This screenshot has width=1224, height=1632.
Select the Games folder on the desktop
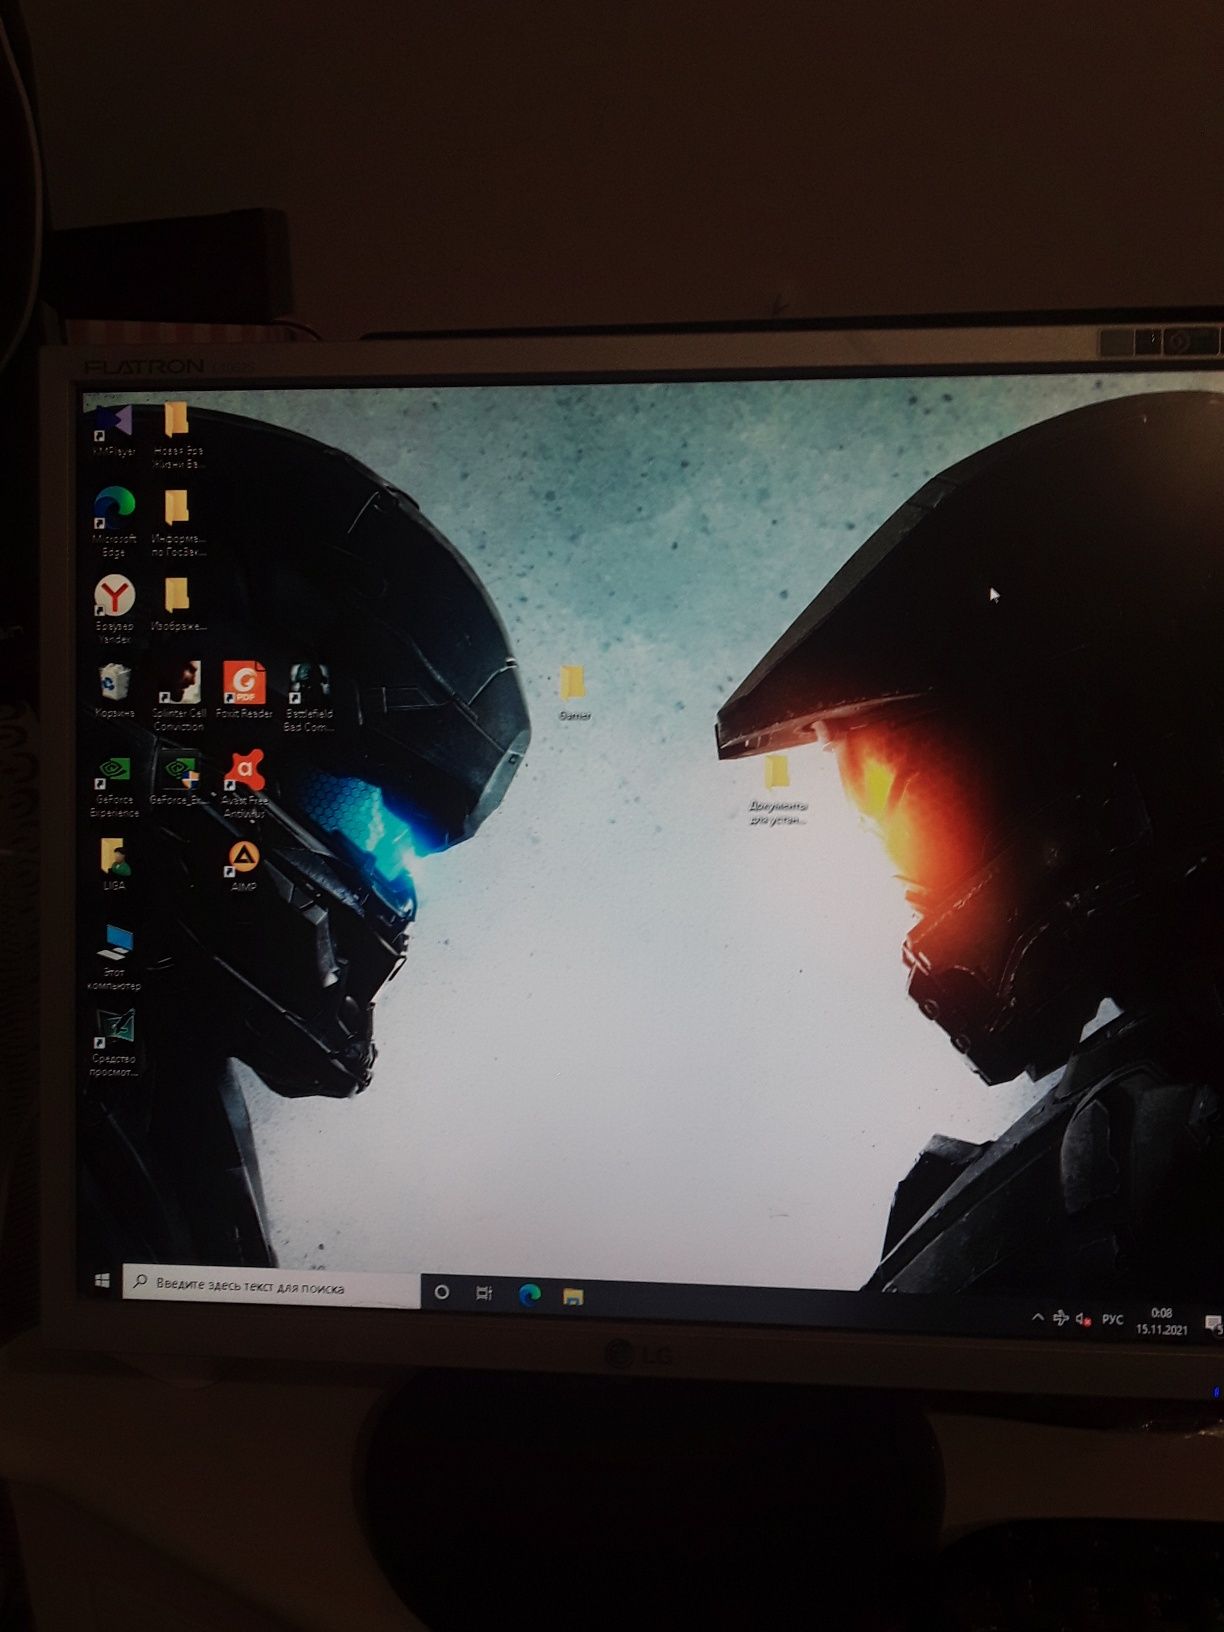coord(574,693)
